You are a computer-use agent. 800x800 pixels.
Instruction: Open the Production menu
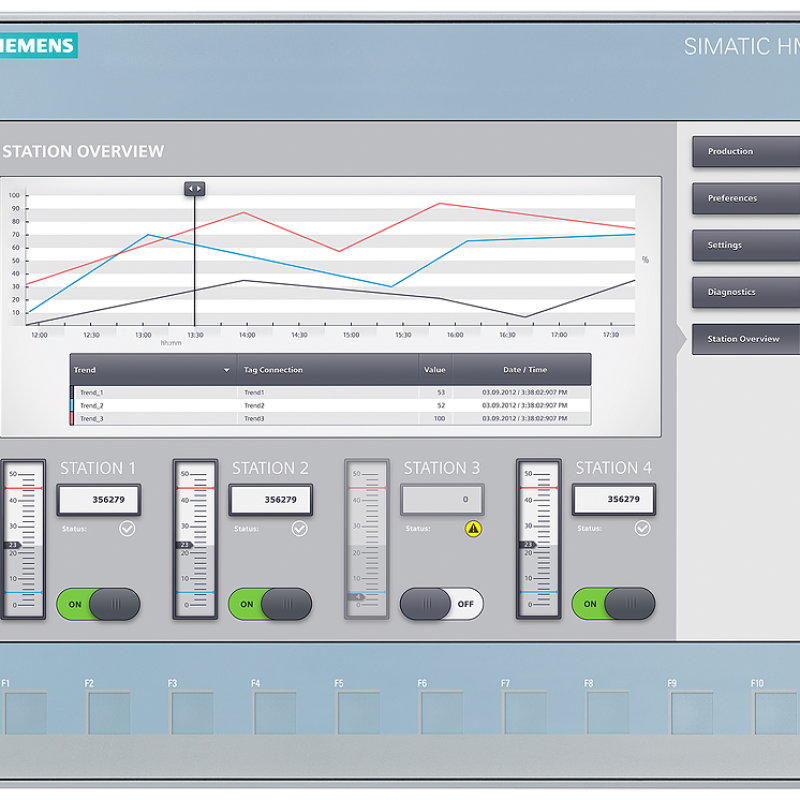coord(745,152)
